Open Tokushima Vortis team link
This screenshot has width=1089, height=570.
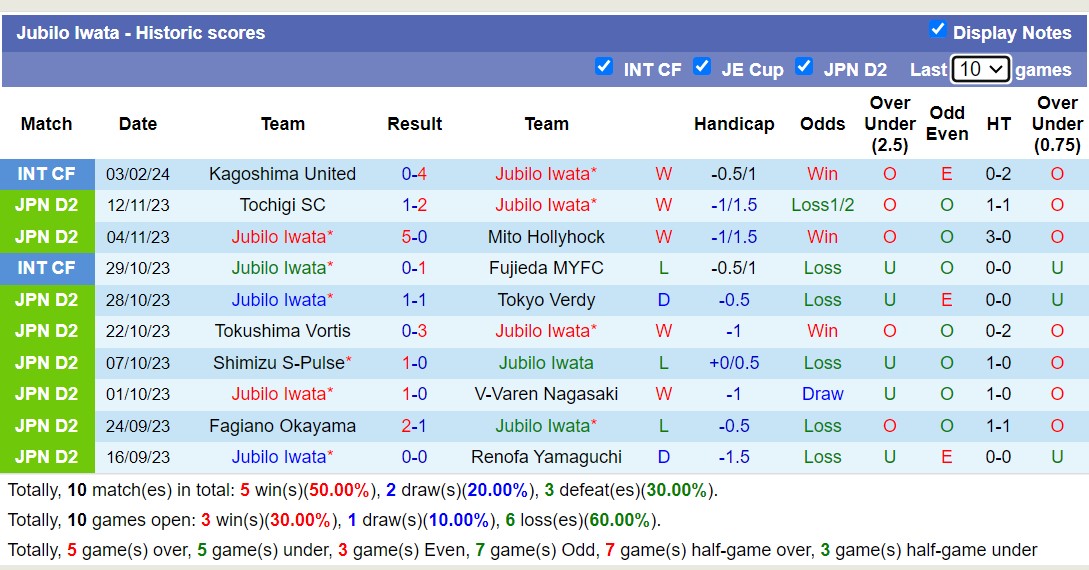[282, 331]
